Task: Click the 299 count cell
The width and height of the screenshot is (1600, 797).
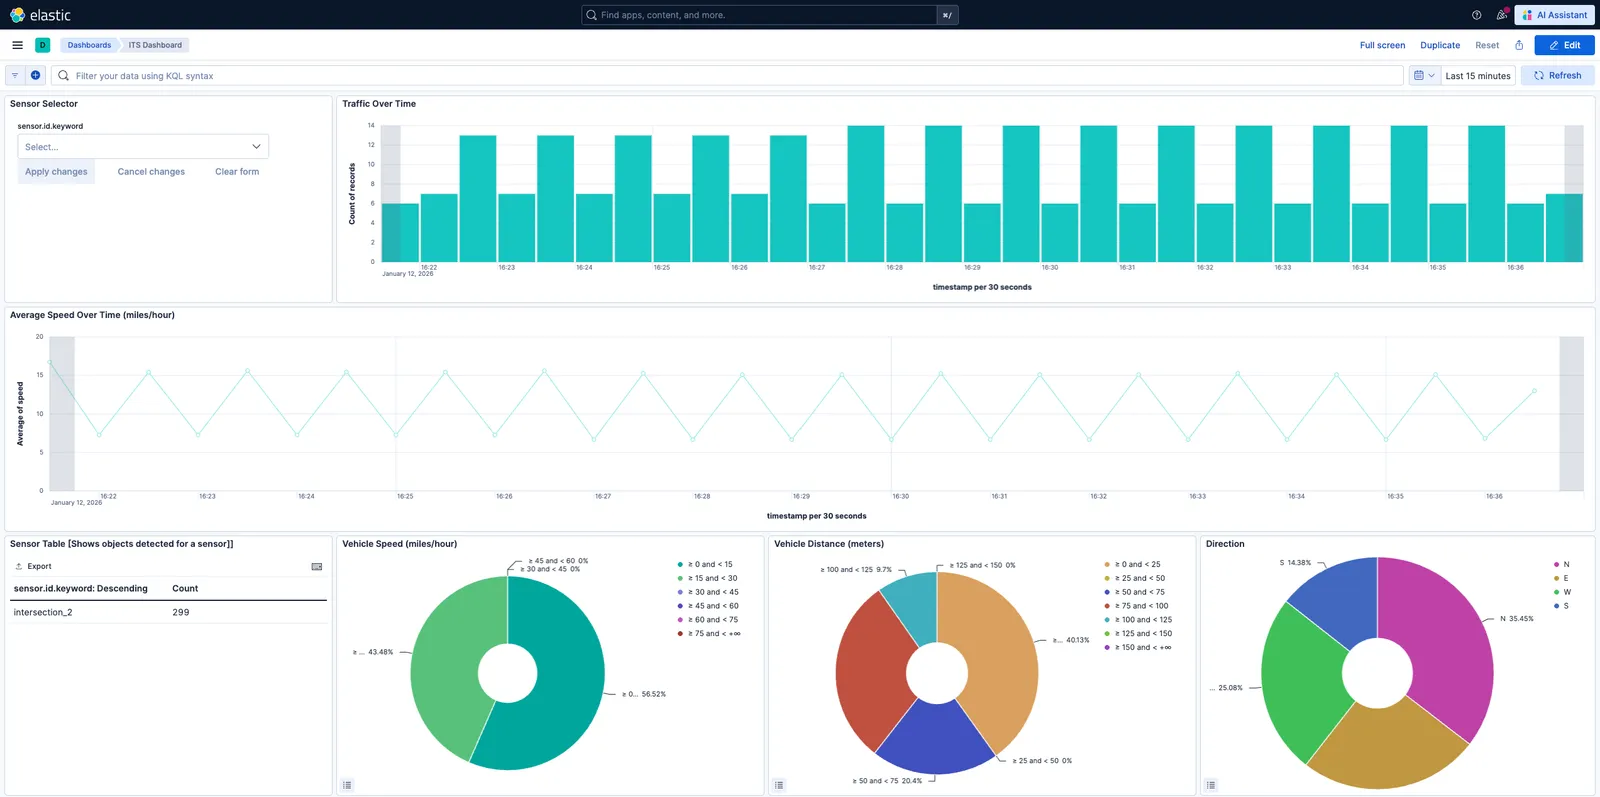Action: tap(181, 612)
